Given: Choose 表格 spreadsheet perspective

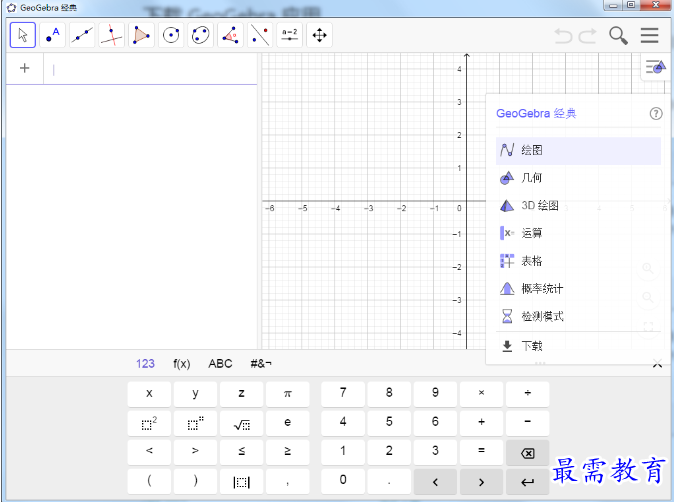Looking at the screenshot, I should click(578, 261).
